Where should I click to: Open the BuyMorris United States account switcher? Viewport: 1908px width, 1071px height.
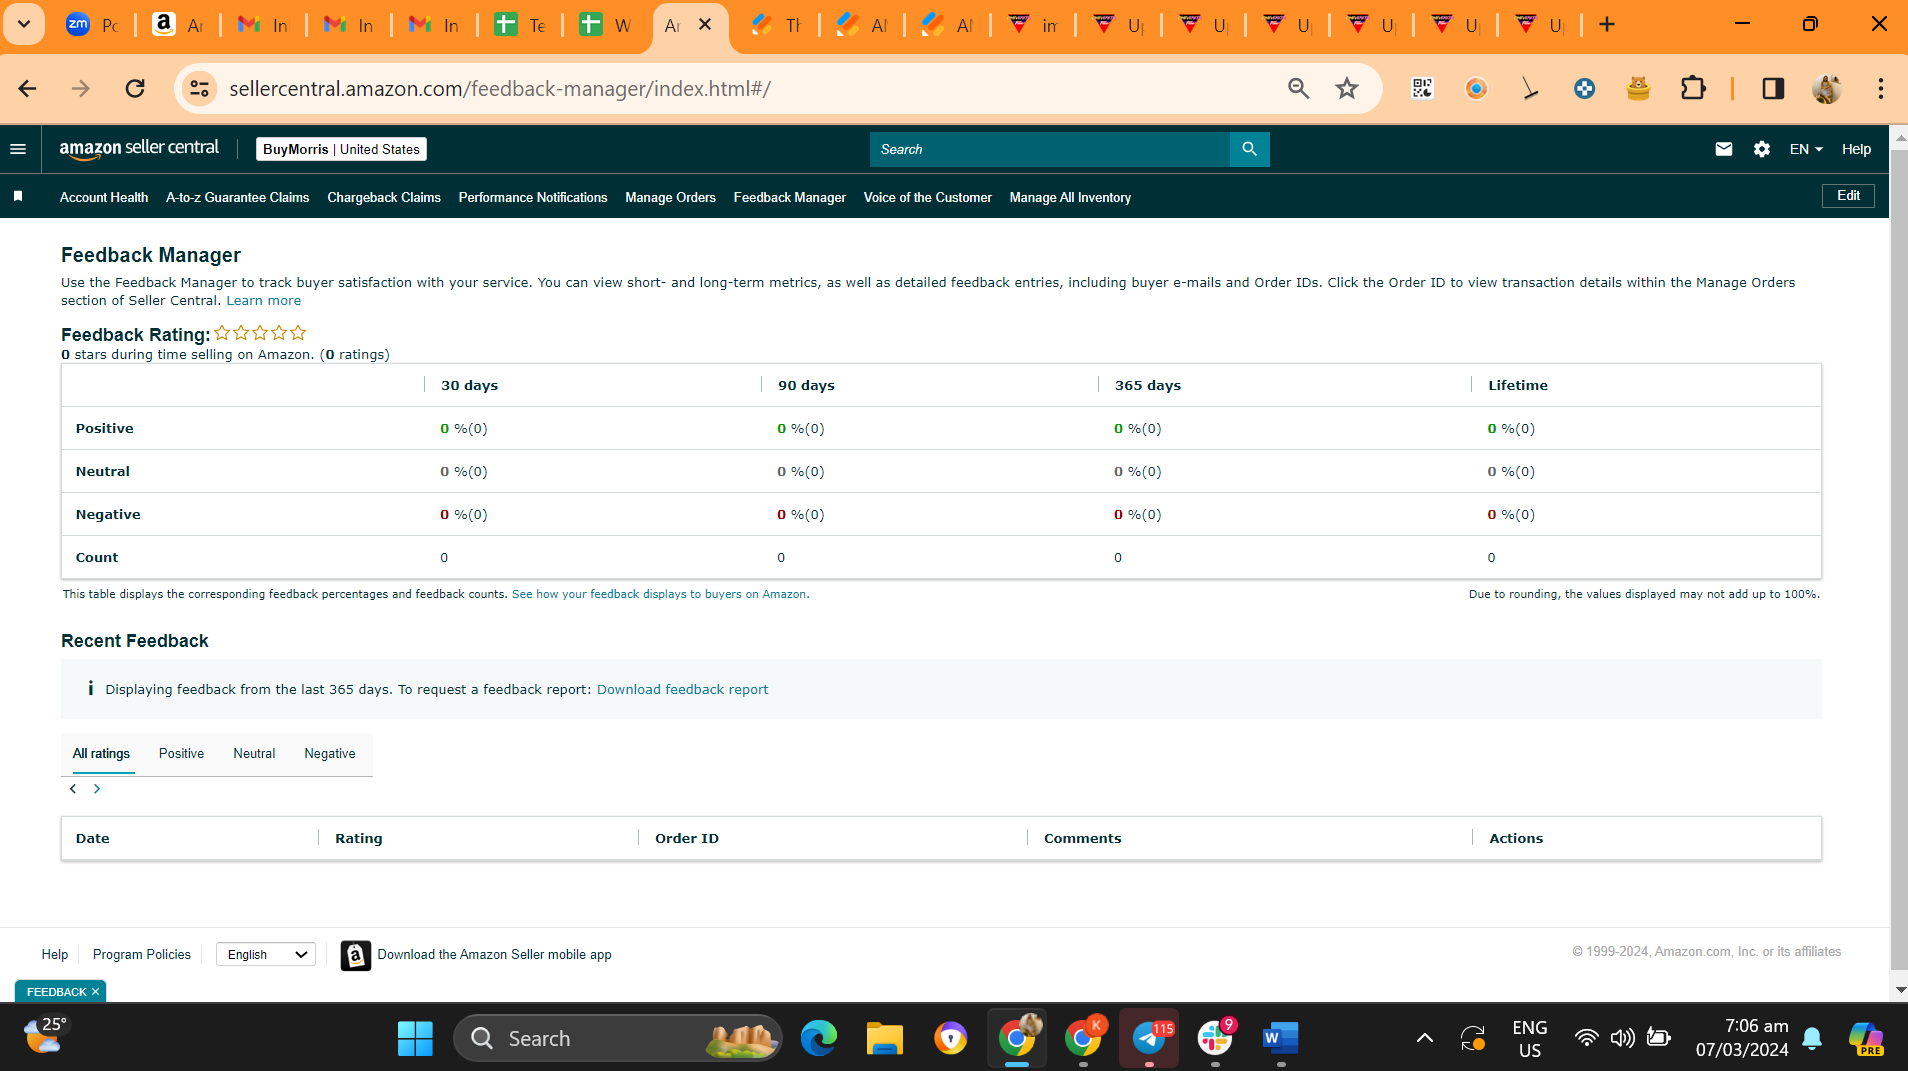(341, 149)
